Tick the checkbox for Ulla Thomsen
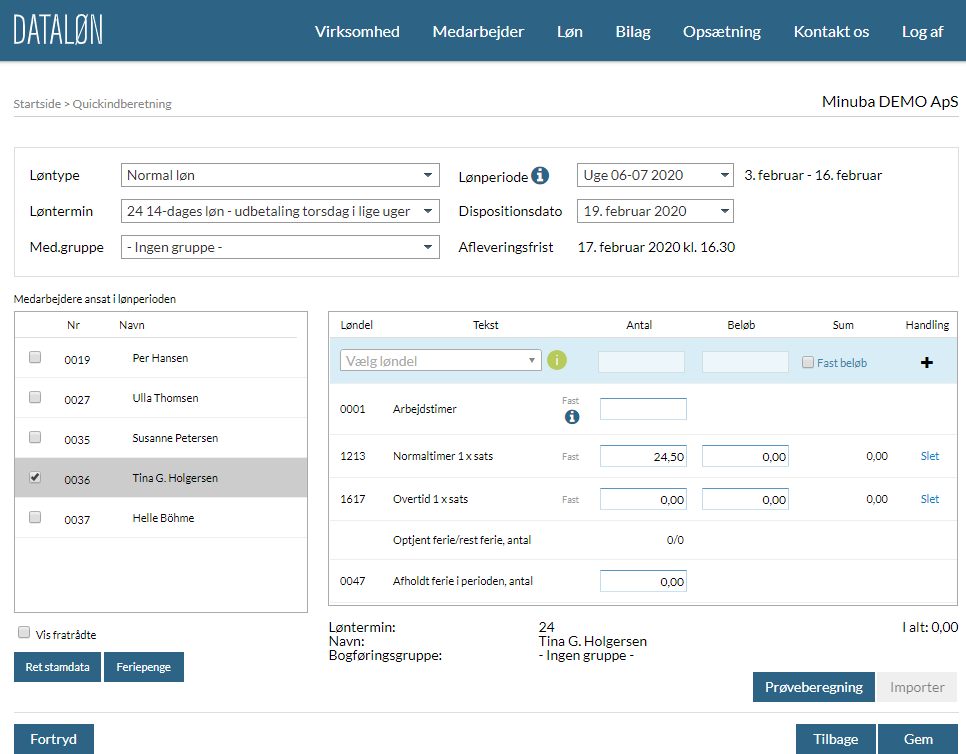The height and width of the screenshot is (754, 966). point(35,397)
